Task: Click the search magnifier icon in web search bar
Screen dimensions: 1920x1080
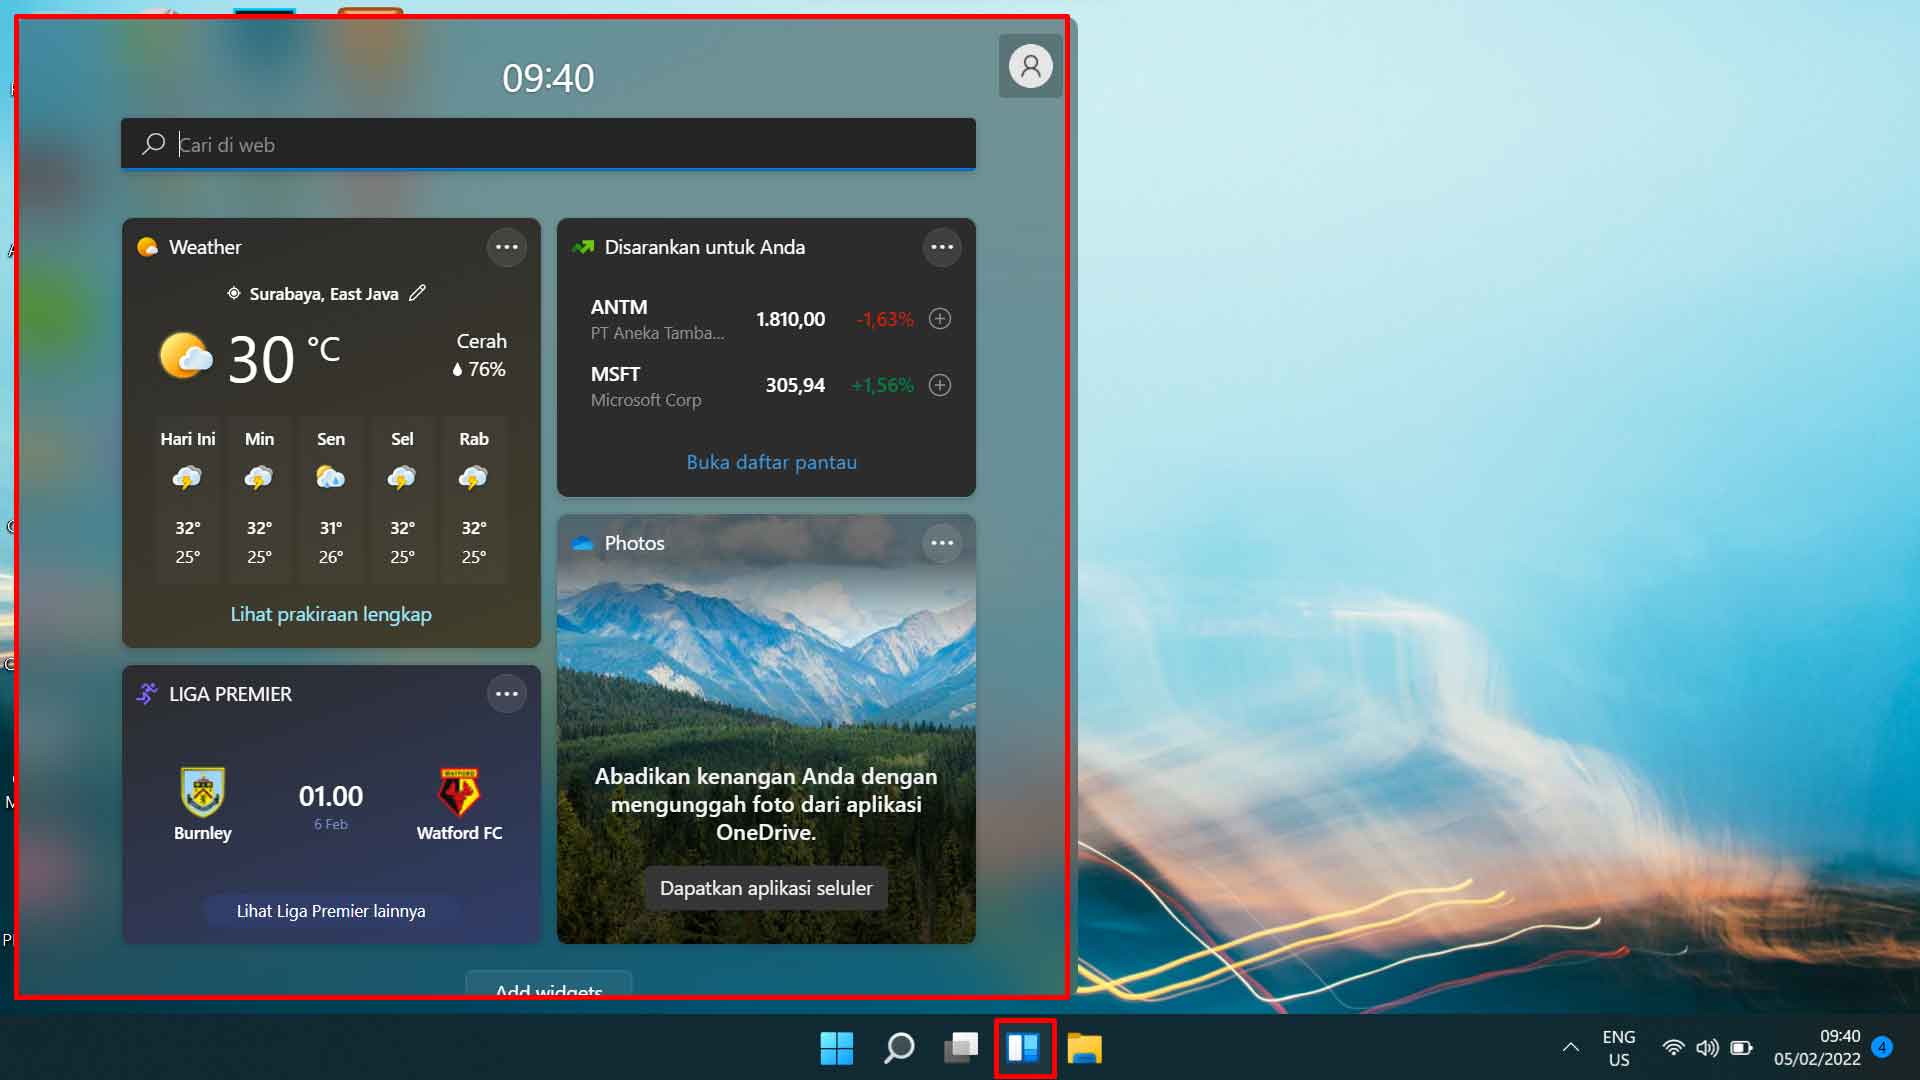Action: pyautogui.click(x=153, y=144)
